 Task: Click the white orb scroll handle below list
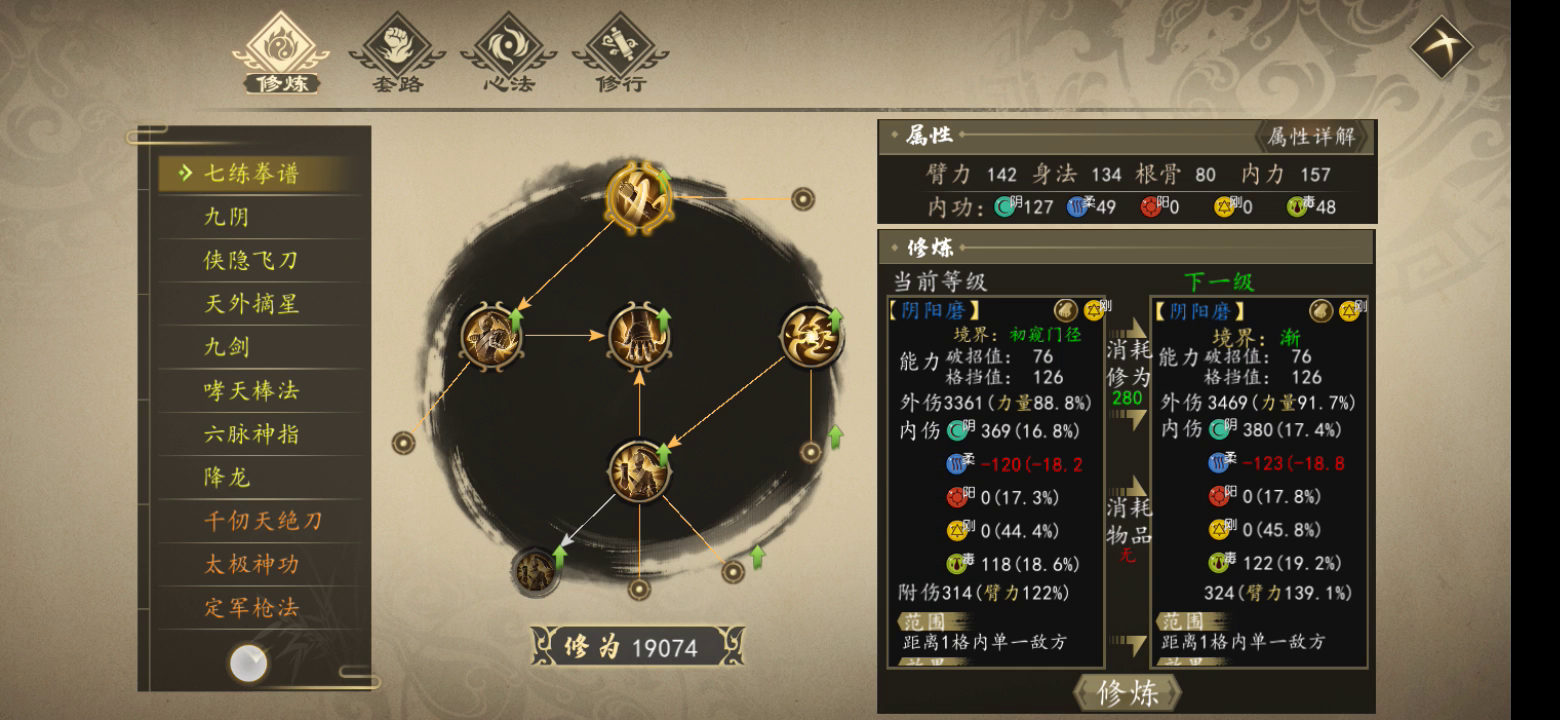248,664
